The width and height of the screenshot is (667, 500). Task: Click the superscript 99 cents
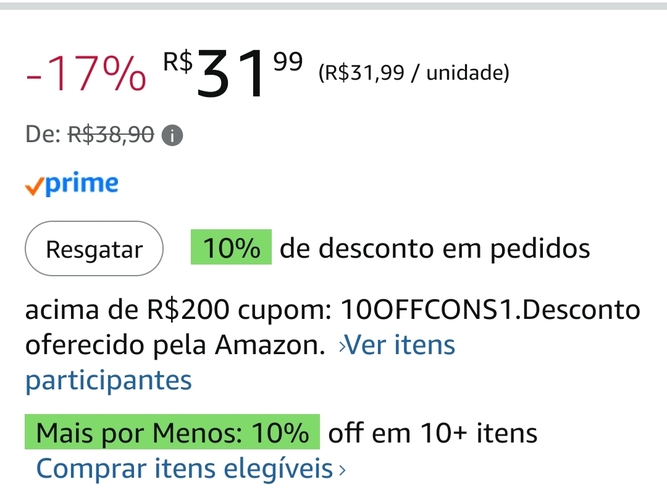pyautogui.click(x=288, y=62)
